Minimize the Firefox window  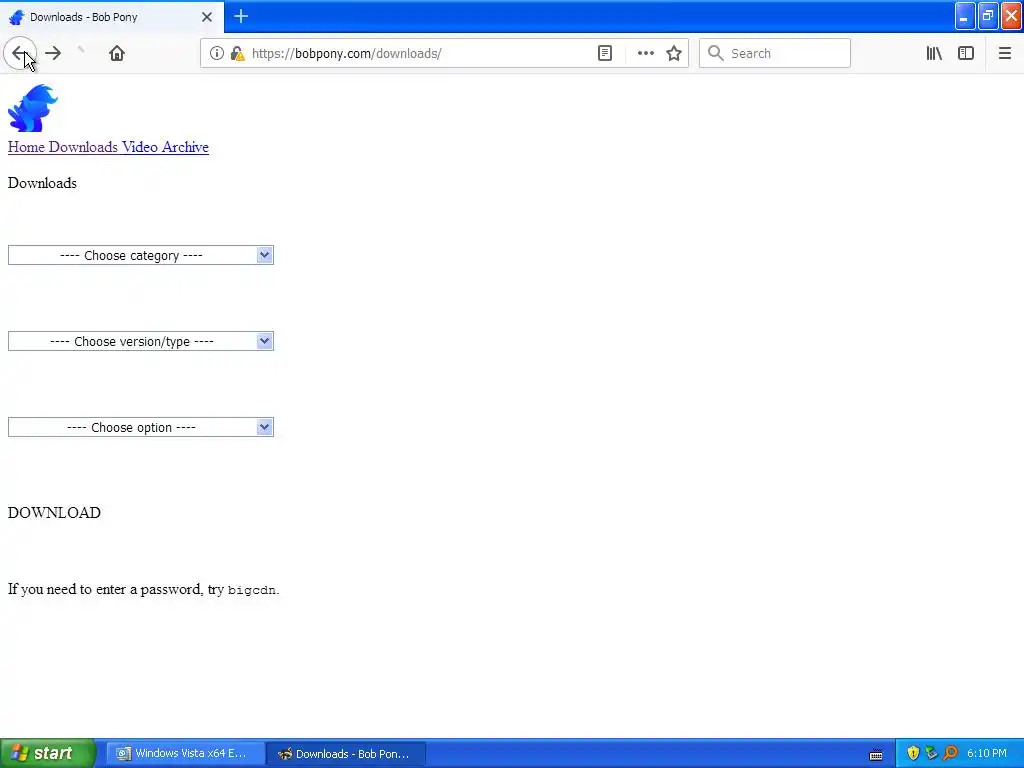965,16
